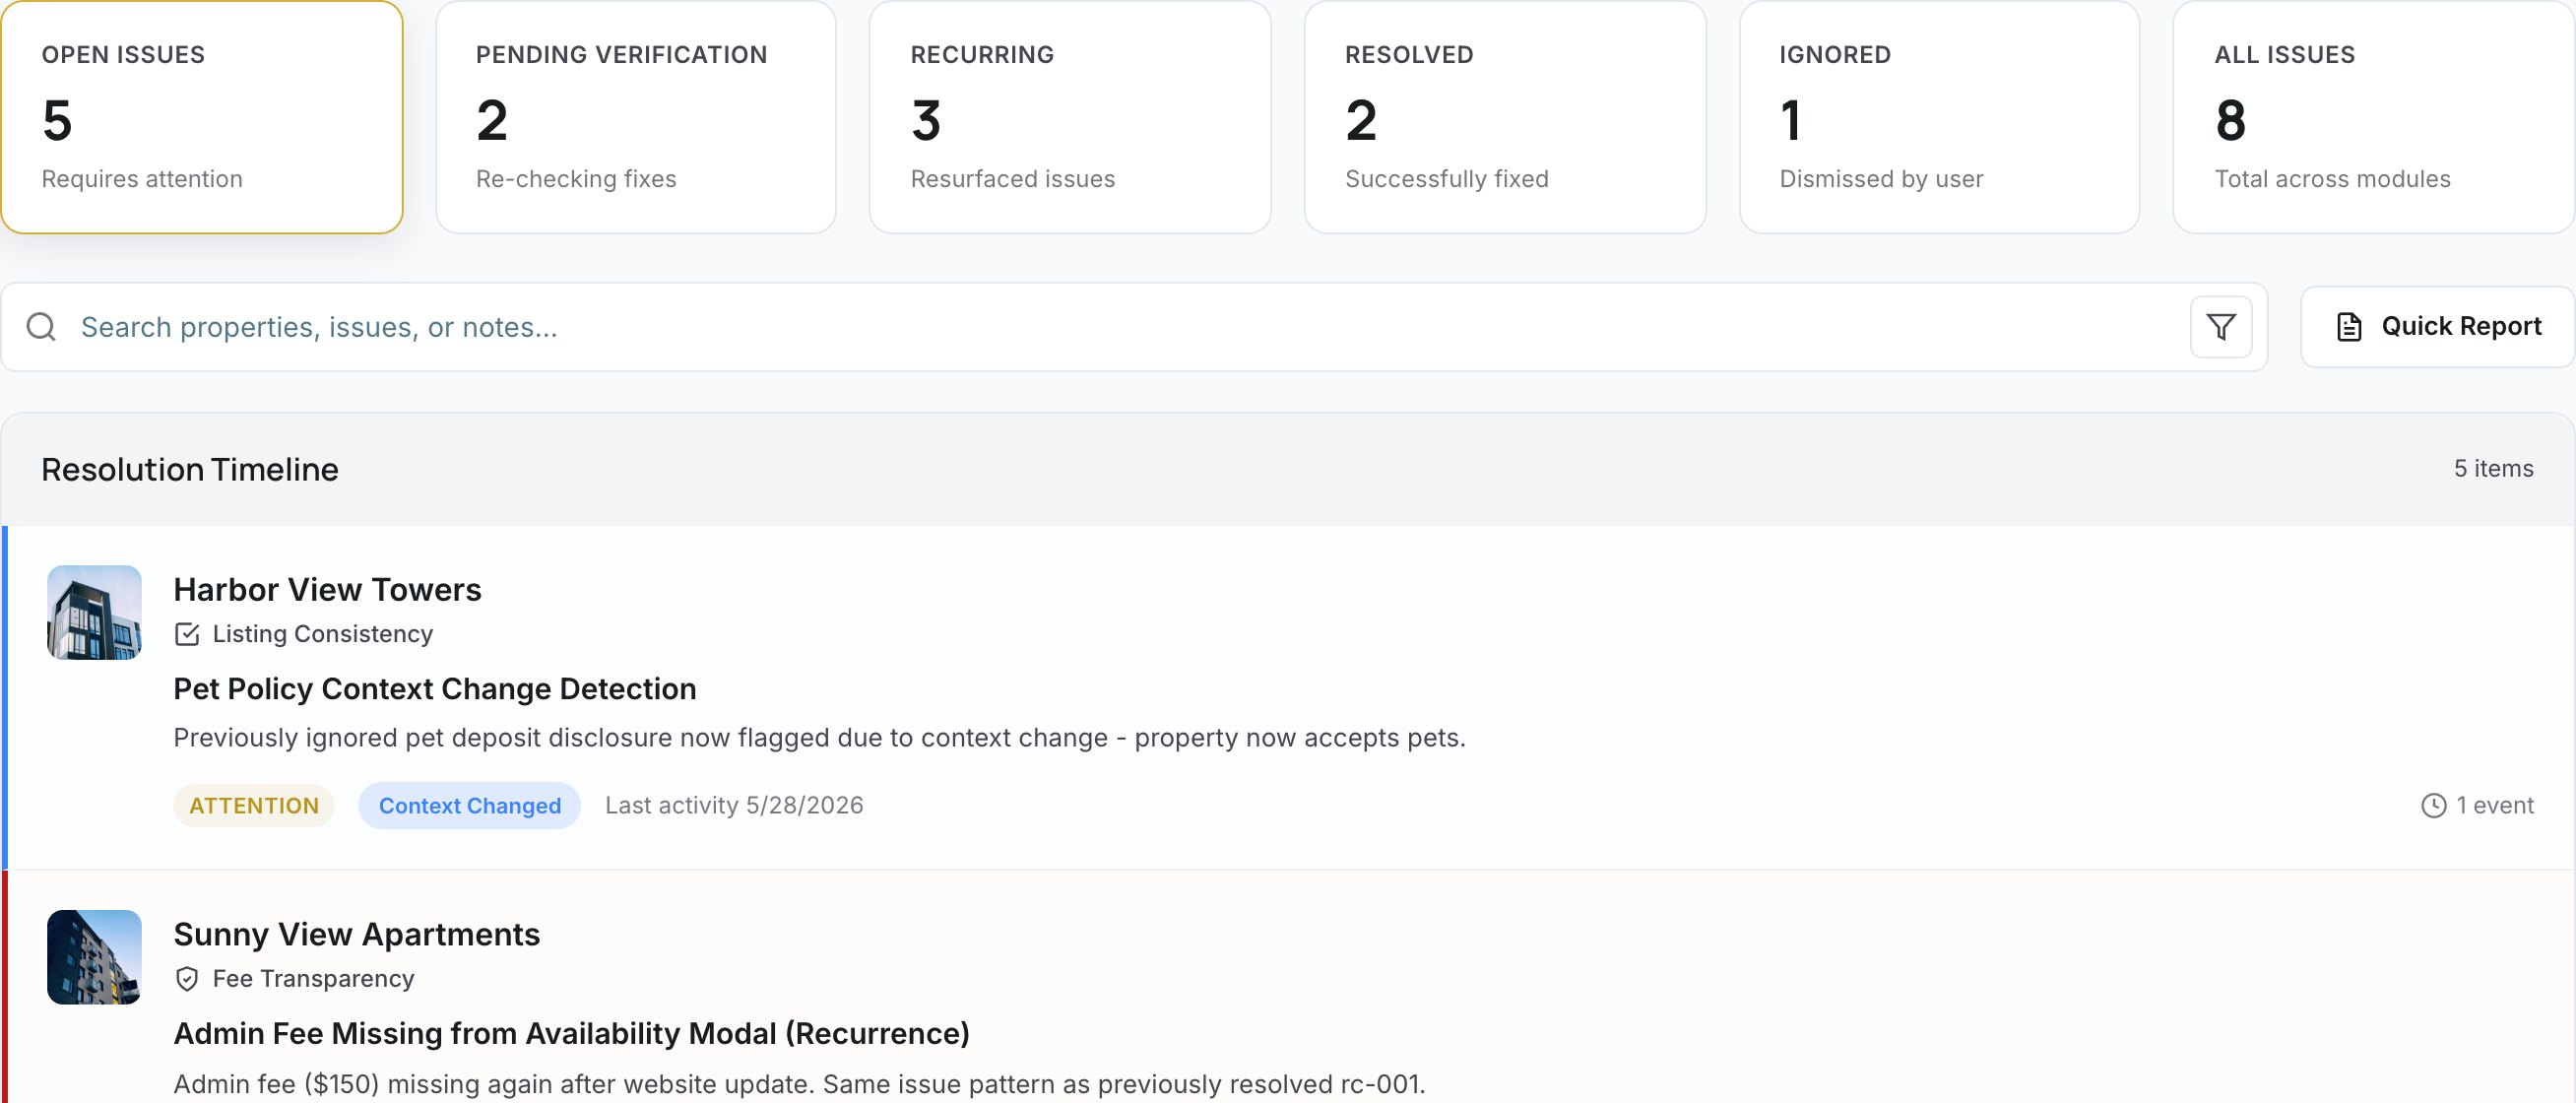Screen dimensions: 2576x1103
Task: Select the Resolved issues card
Action: coord(1505,117)
